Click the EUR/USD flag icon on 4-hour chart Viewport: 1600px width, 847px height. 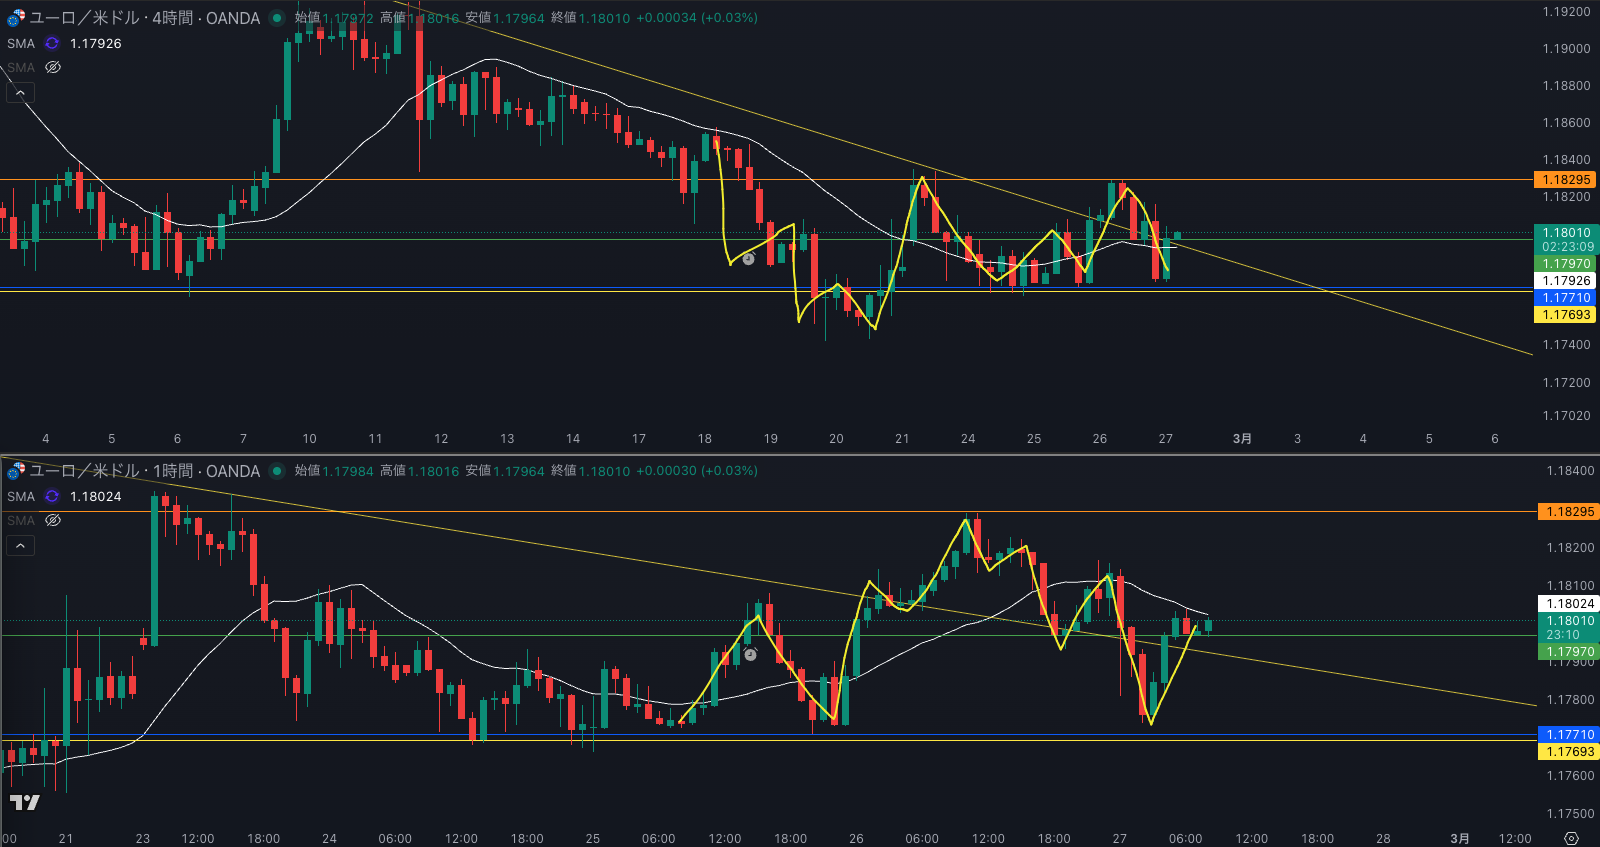click(16, 18)
